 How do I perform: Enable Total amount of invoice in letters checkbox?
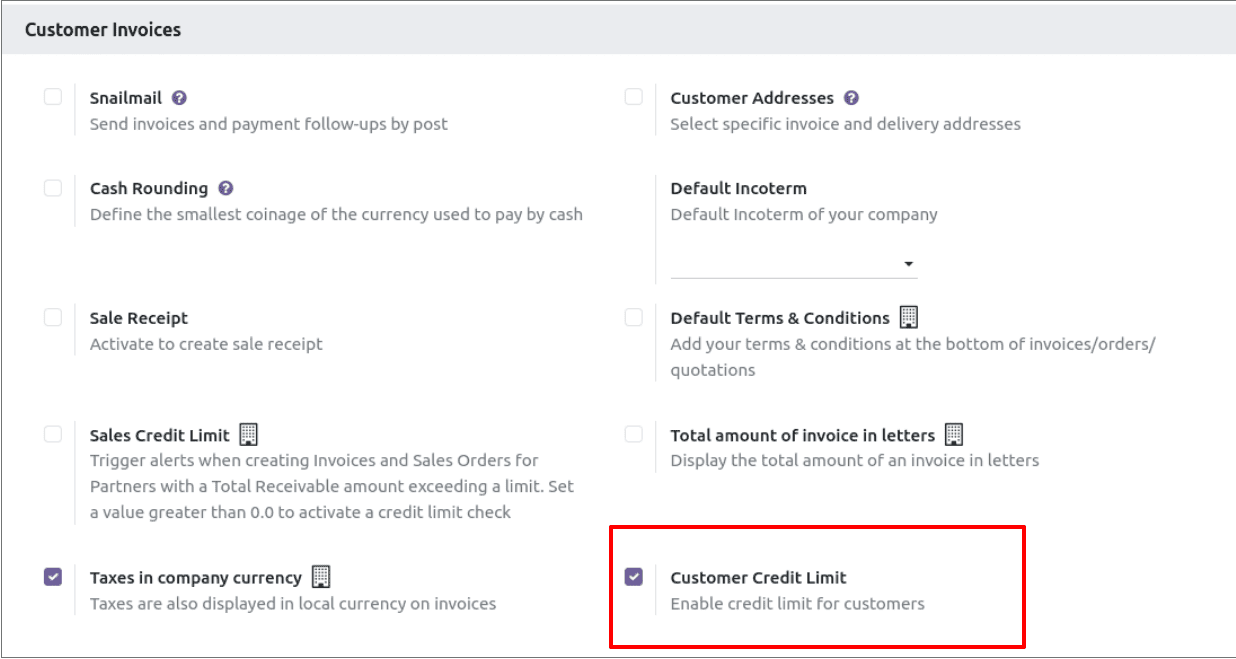[634, 434]
